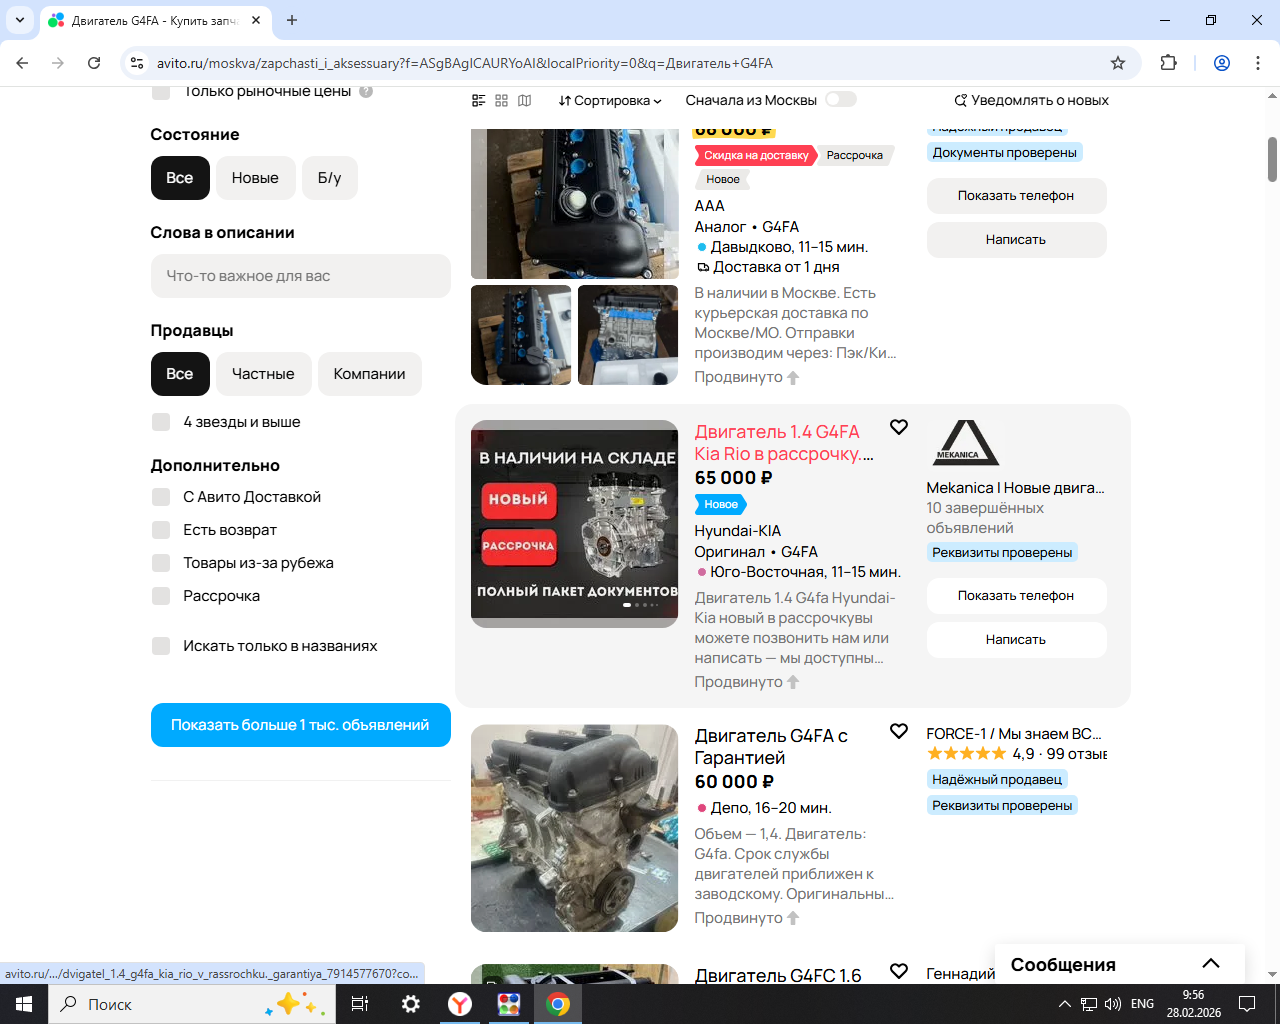Enable Искать только в названиях
Screen dimensions: 1280x1024
click(x=161, y=646)
